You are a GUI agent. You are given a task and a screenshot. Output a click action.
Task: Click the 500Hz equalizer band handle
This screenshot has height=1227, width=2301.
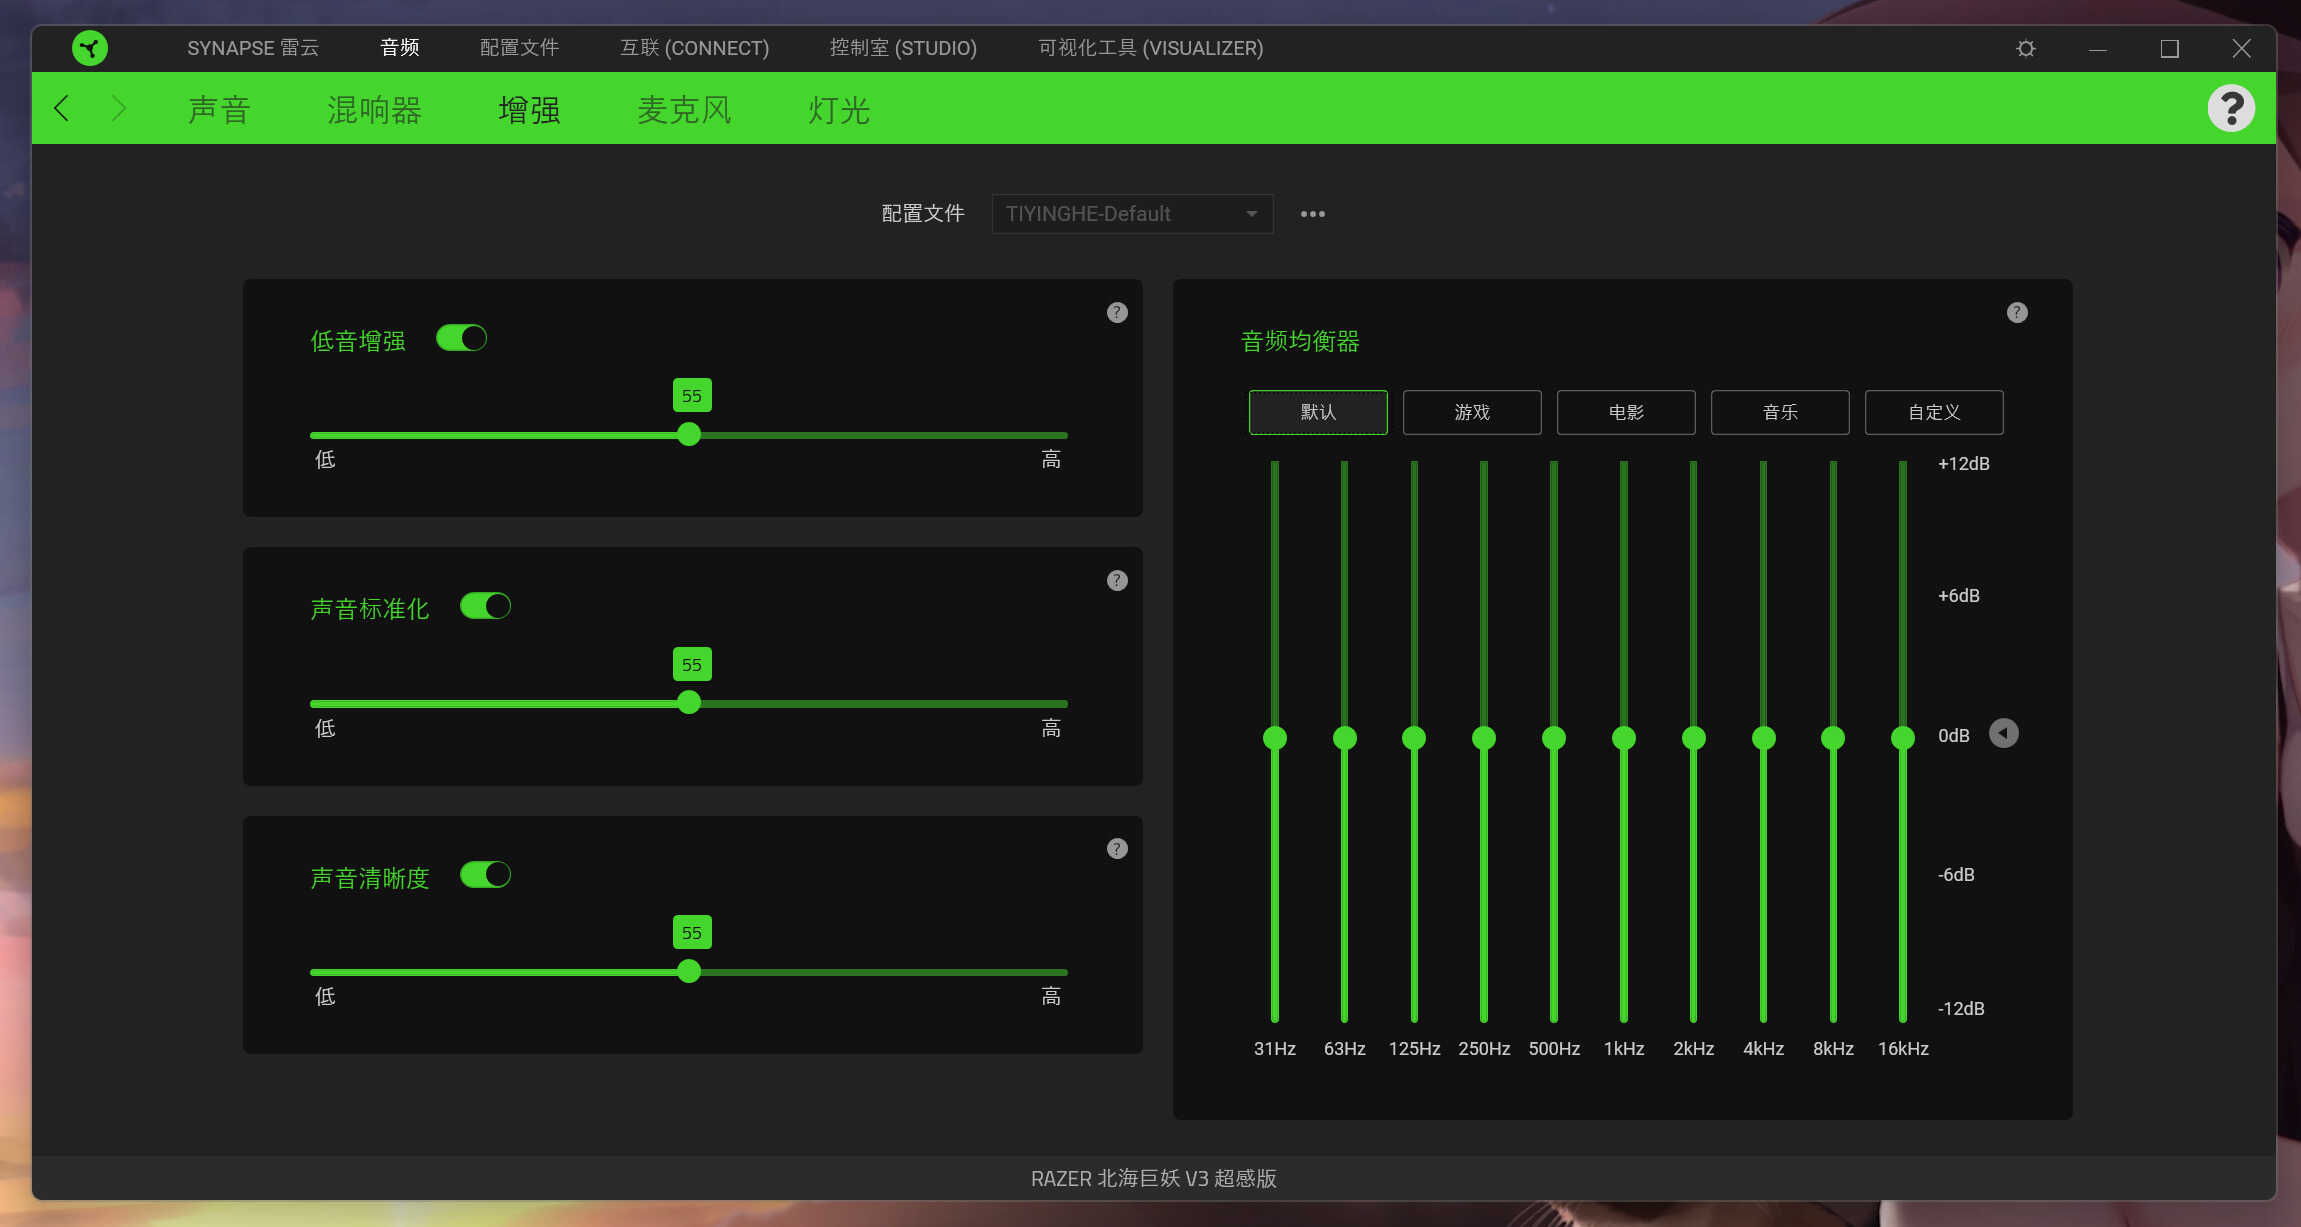(x=1554, y=738)
